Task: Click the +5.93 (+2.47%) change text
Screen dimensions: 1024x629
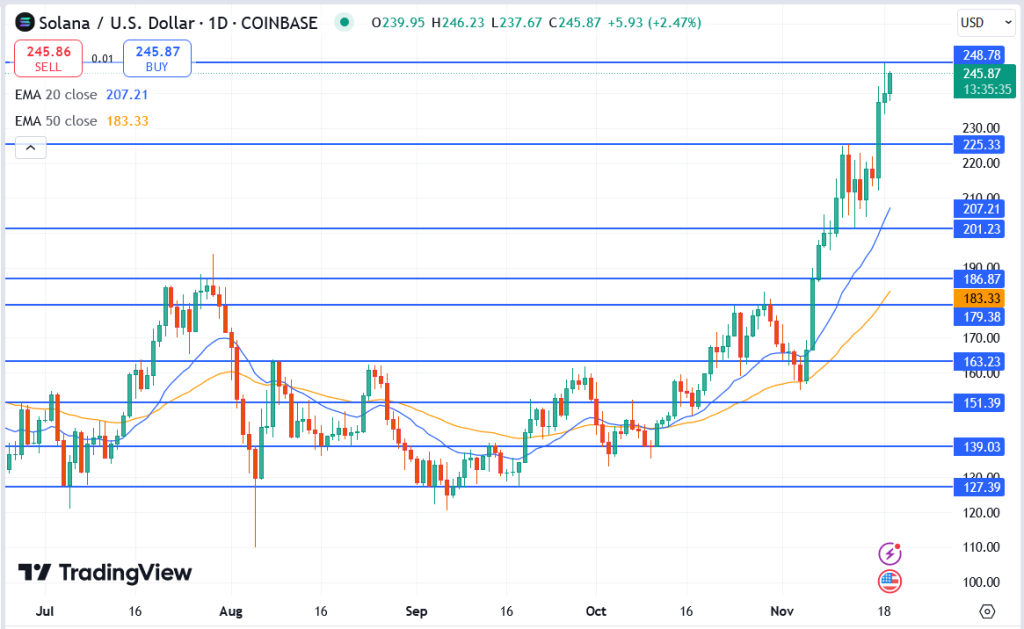Action: tap(654, 23)
